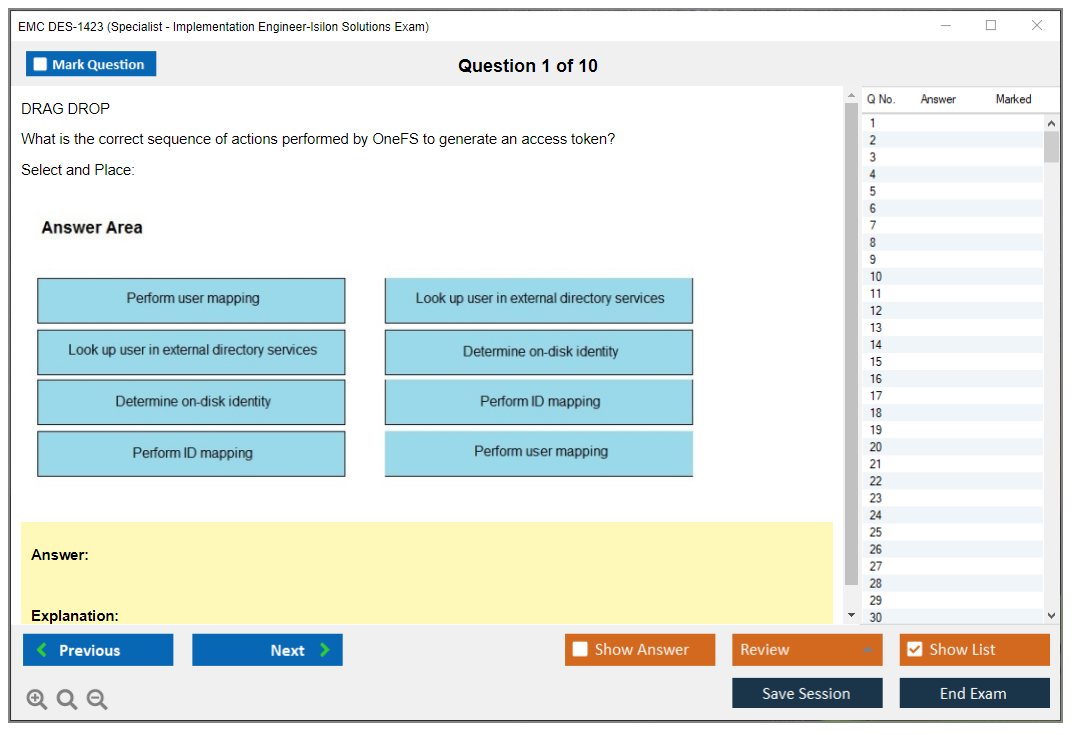Select question 10 in the list
This screenshot has width=1075, height=735.
[x=876, y=277]
